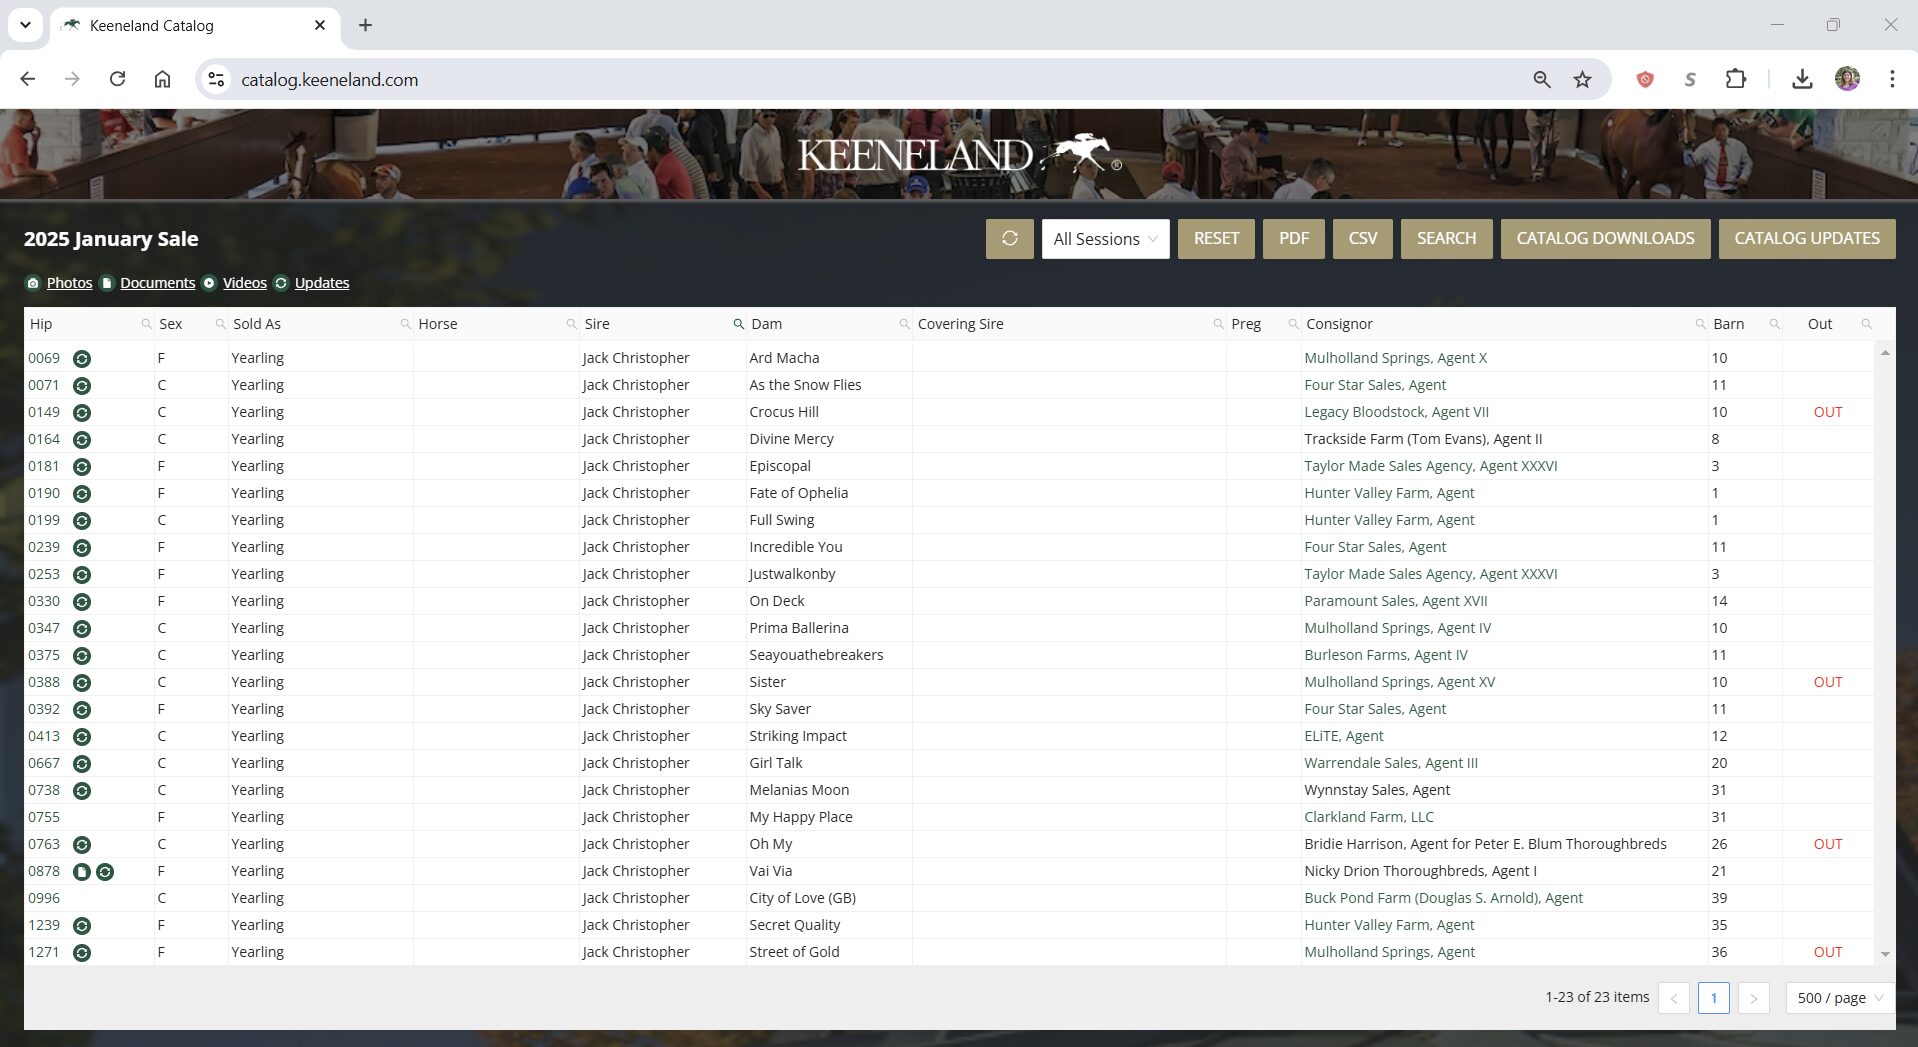Click the document icon for hip 0878
Screen dimensions: 1918x1047
pos(82,872)
